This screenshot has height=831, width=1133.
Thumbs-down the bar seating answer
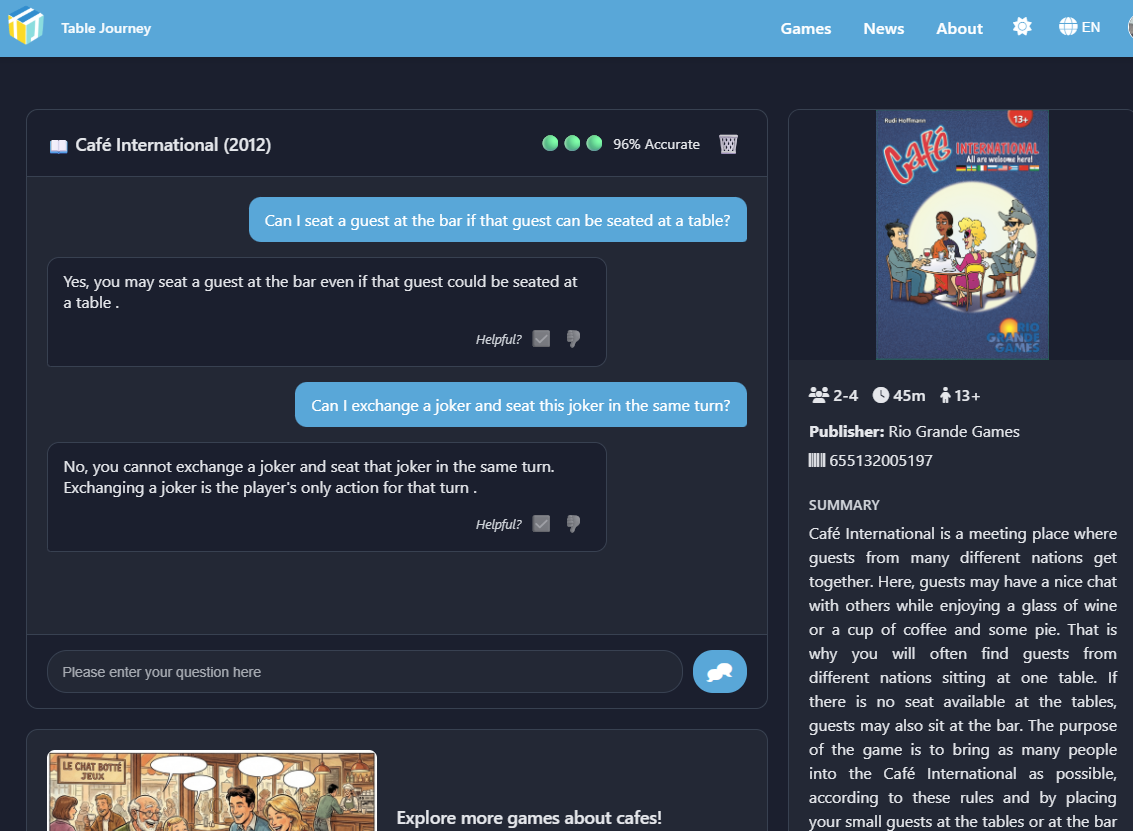point(573,338)
